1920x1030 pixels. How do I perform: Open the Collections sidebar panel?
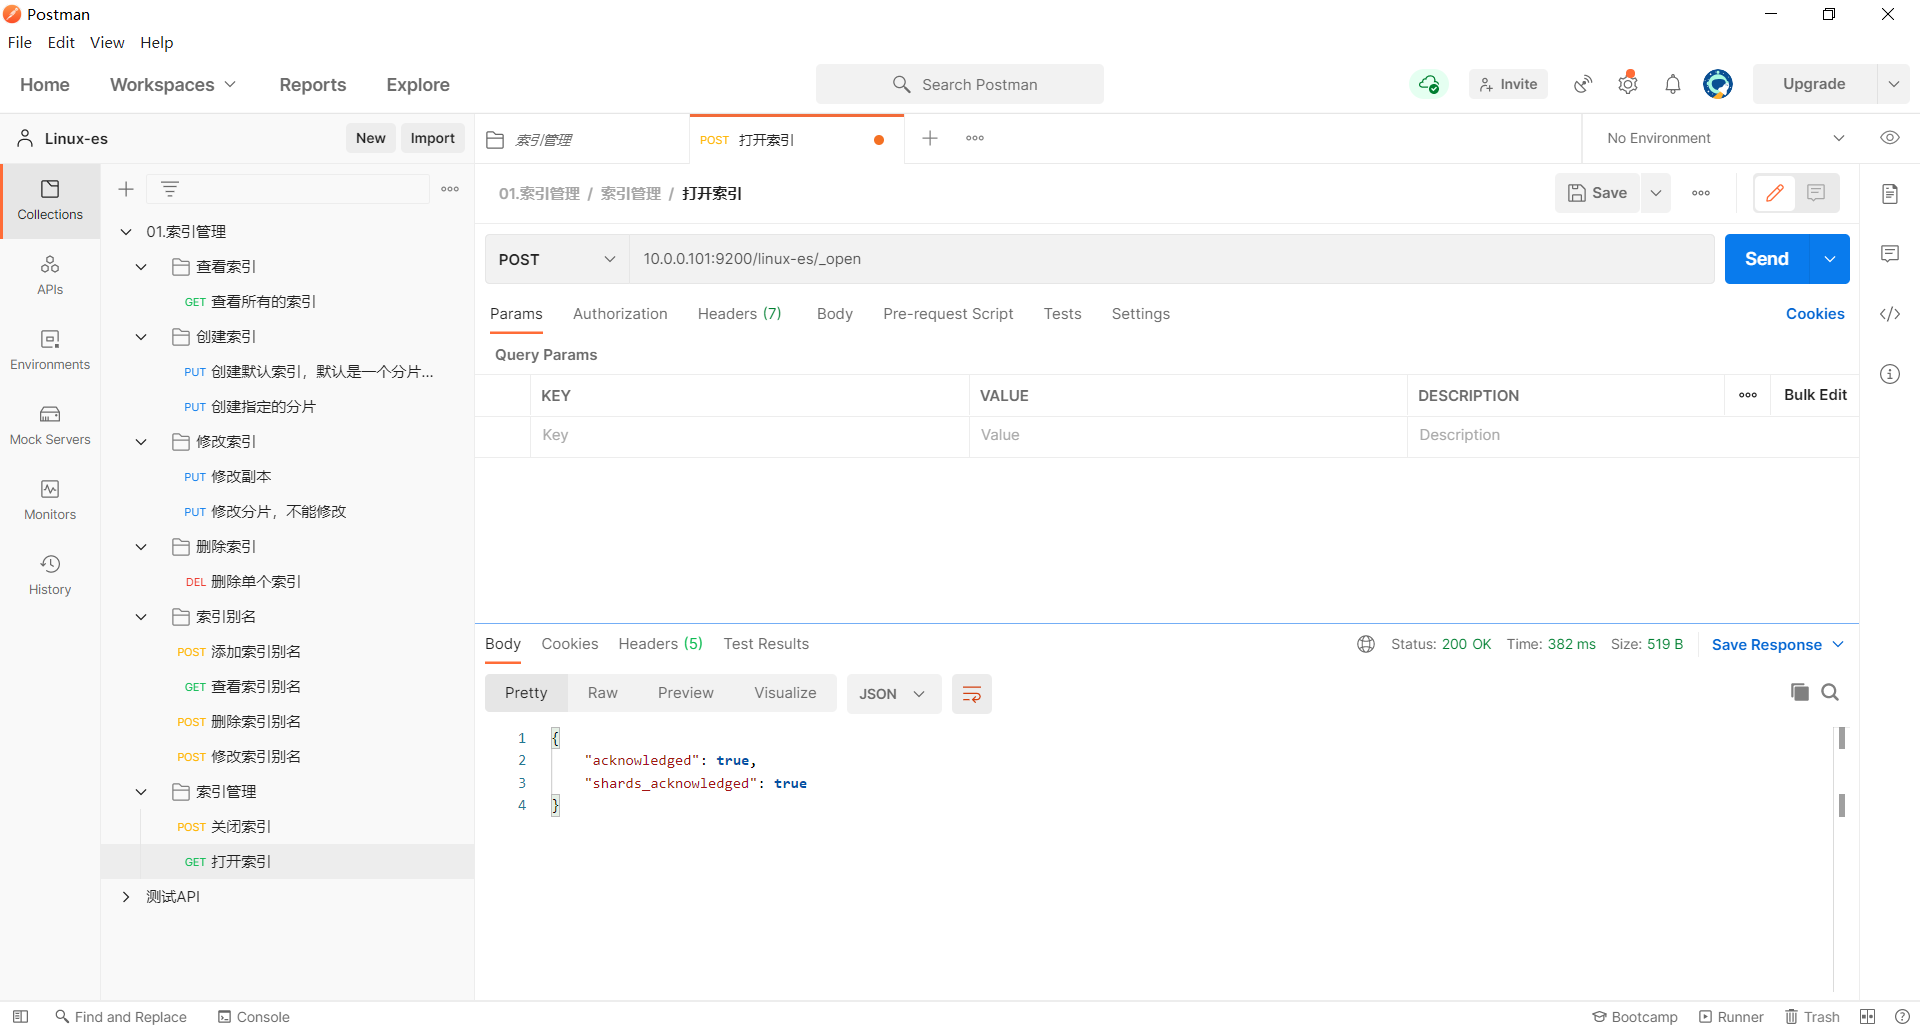[50, 201]
